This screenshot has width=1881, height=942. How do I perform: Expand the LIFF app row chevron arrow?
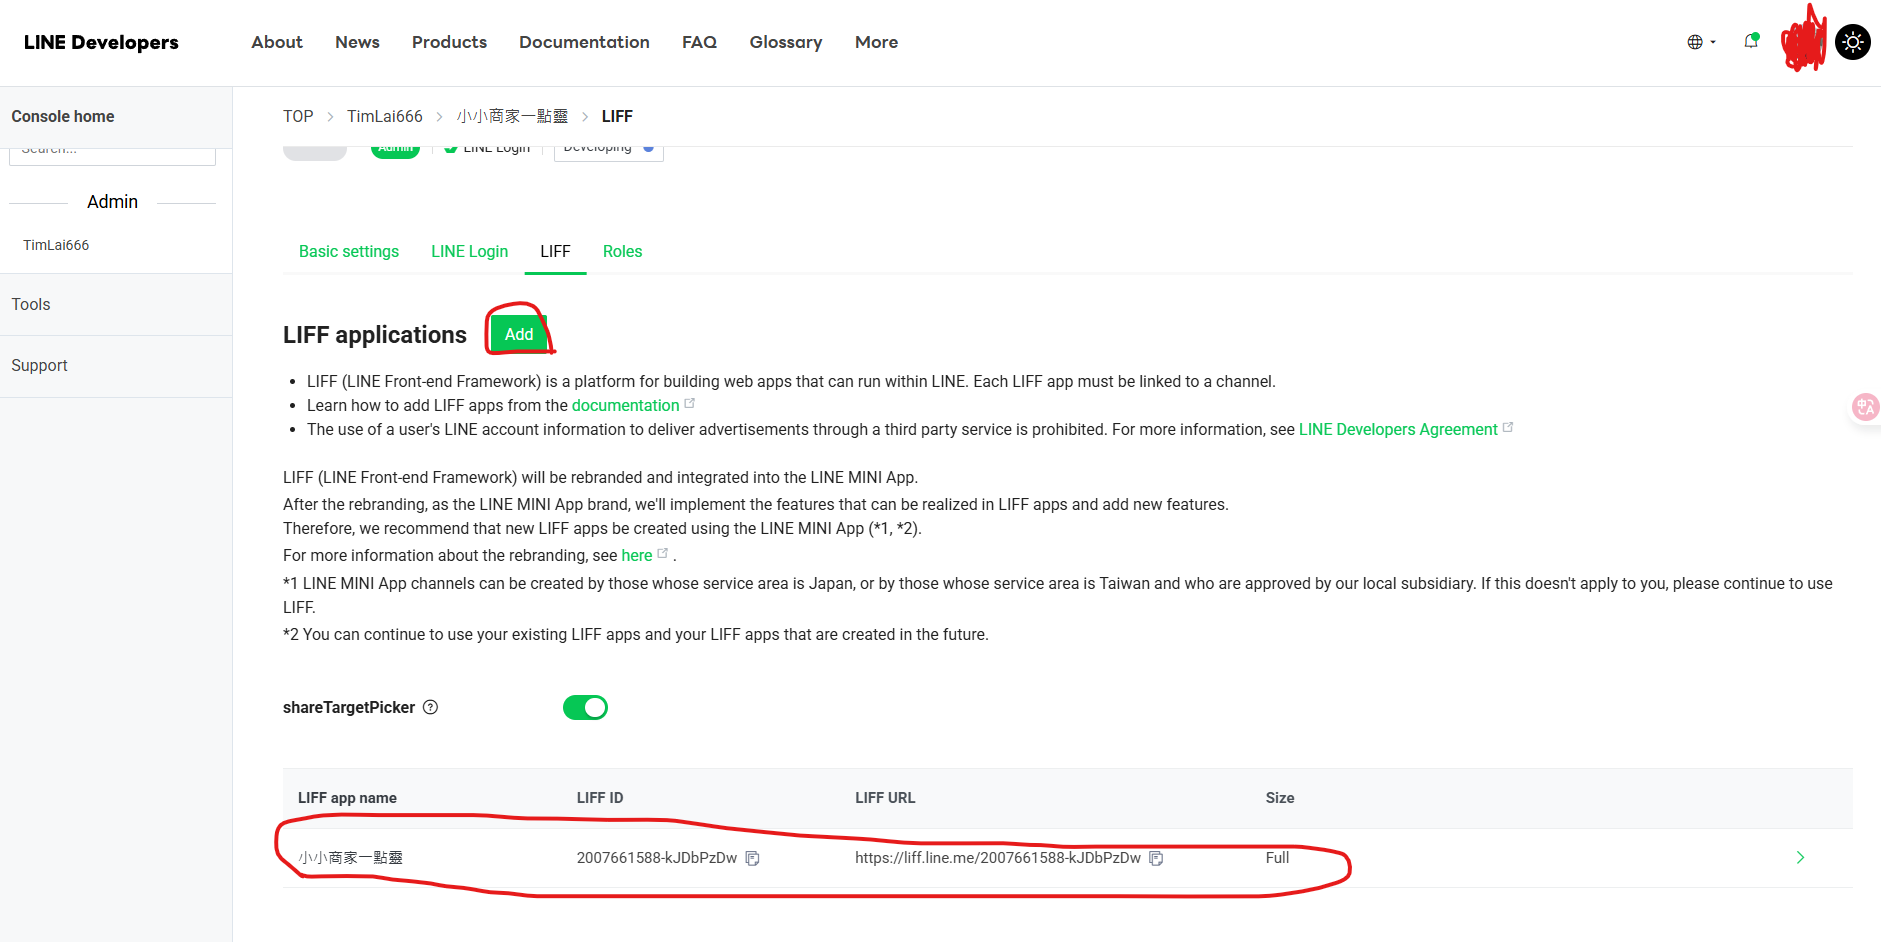pyautogui.click(x=1800, y=858)
